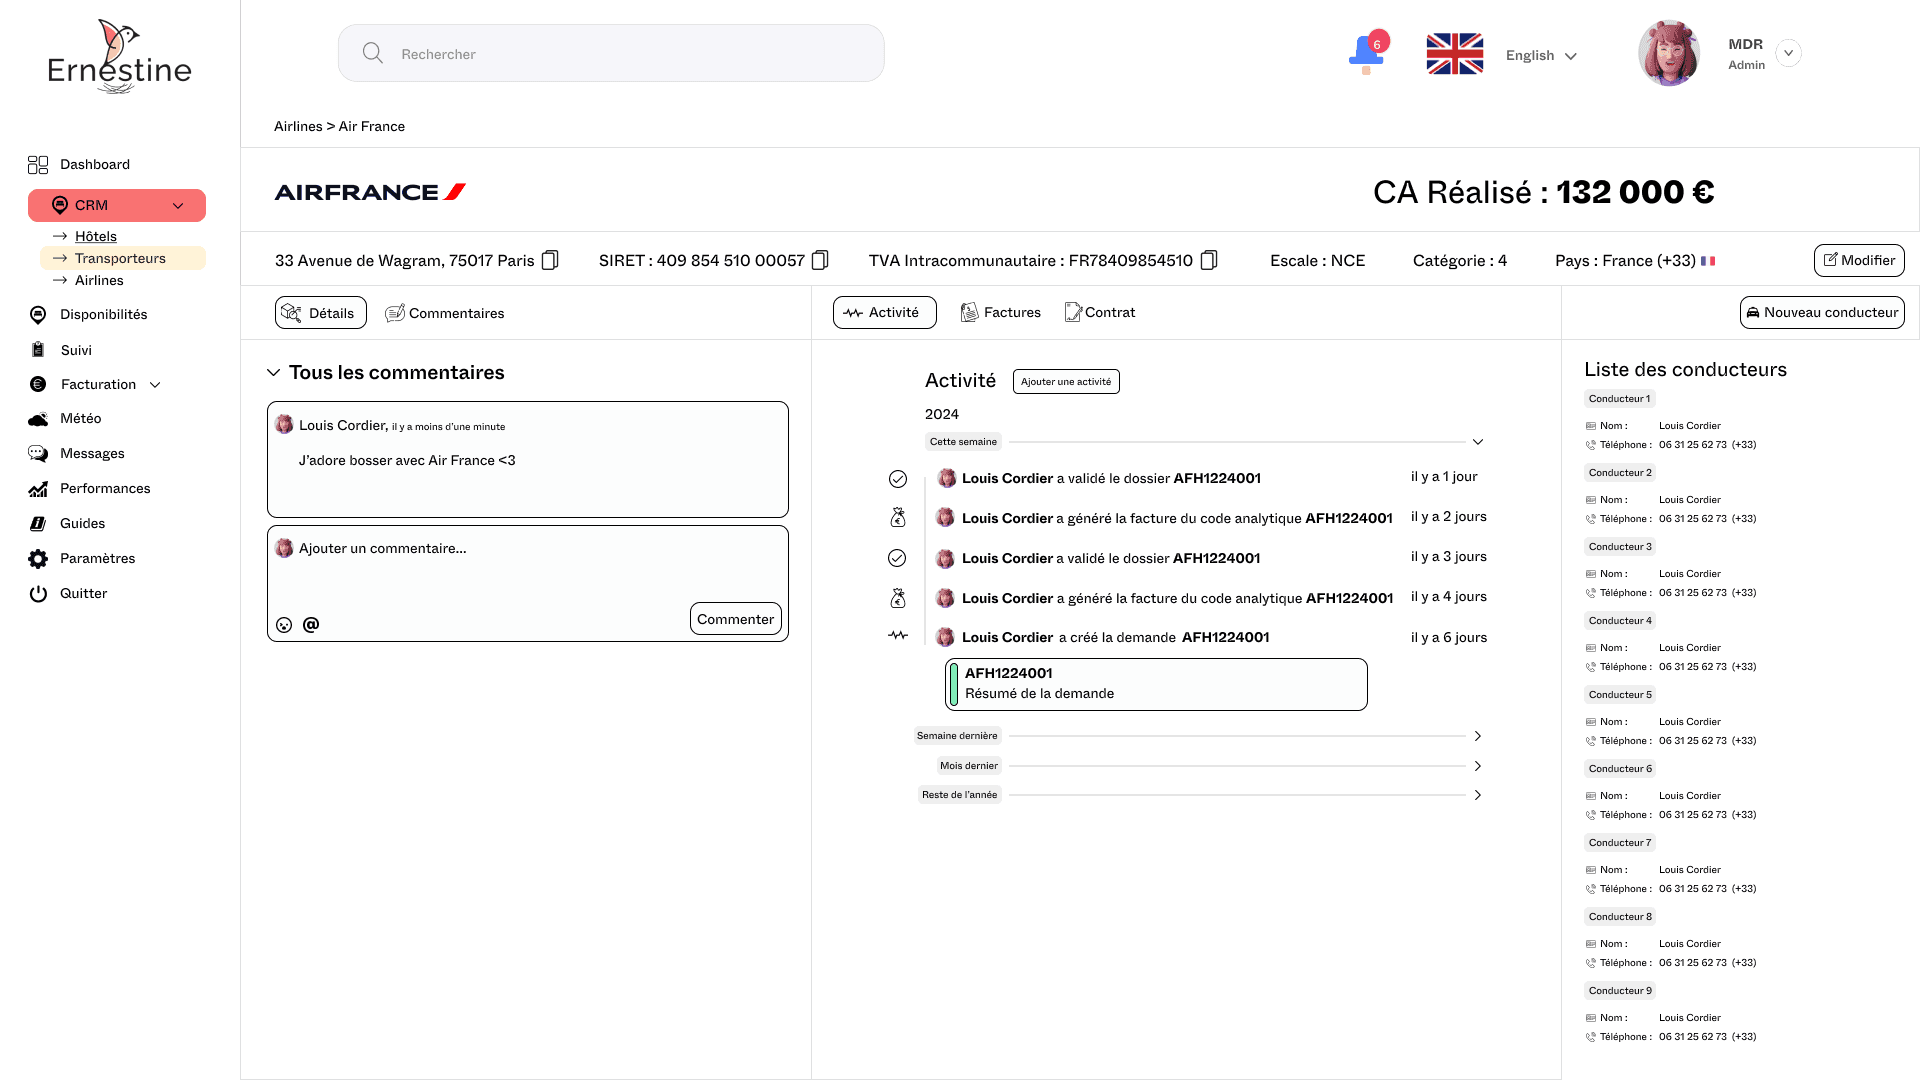Click the Hôtels link in the CRM submenu

click(96, 237)
